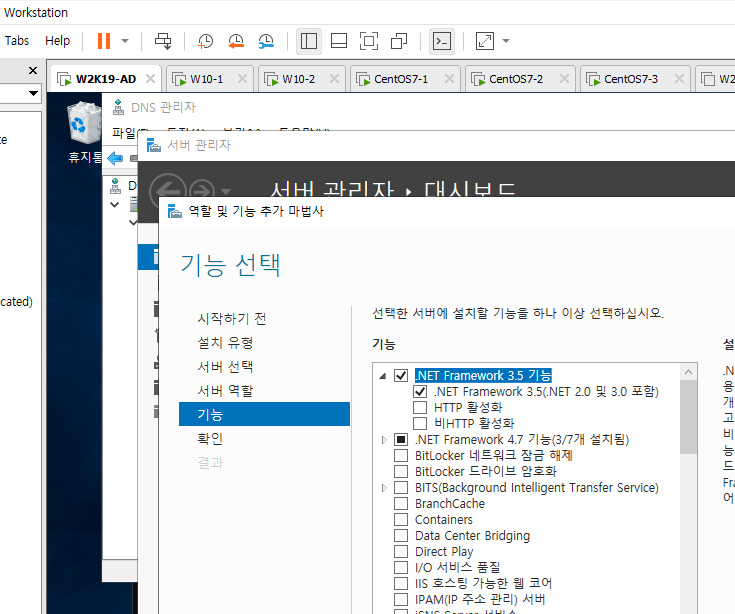Click the 서버 관리자 back navigation button
The height and width of the screenshot is (614, 735).
coord(168,191)
